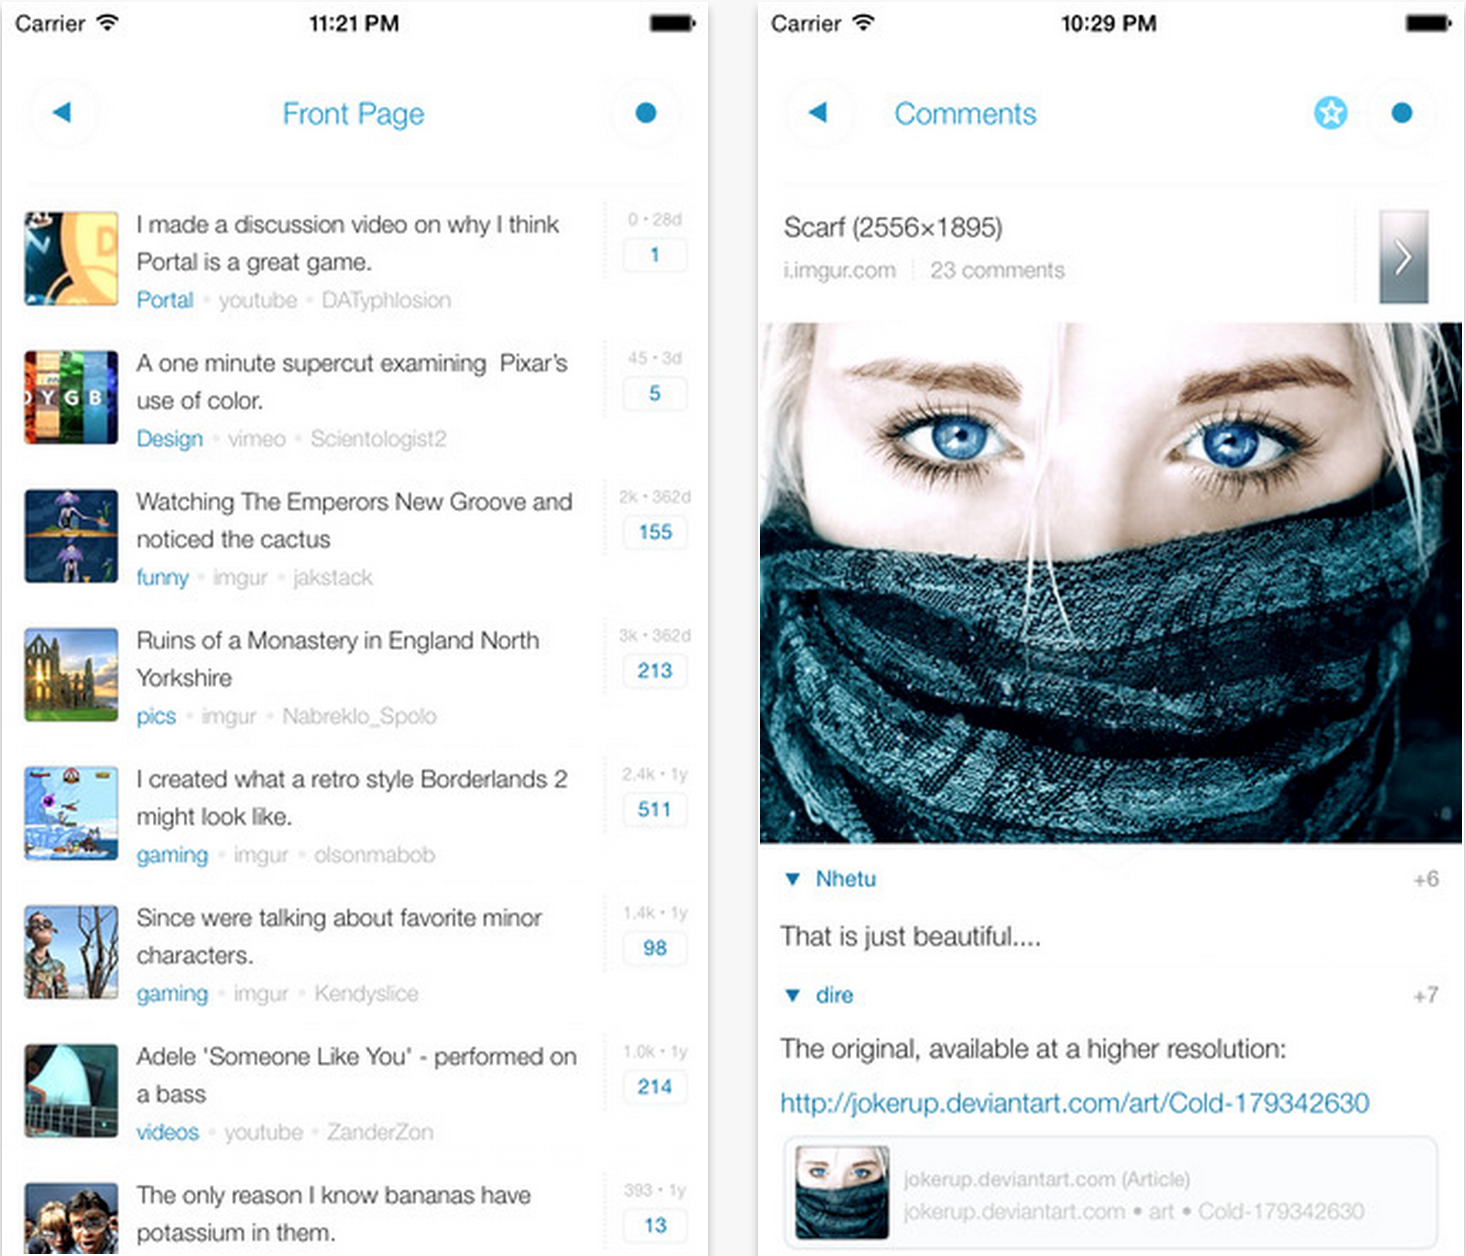1466x1256 pixels.
Task: Tap the Front Page title
Action: tap(353, 114)
